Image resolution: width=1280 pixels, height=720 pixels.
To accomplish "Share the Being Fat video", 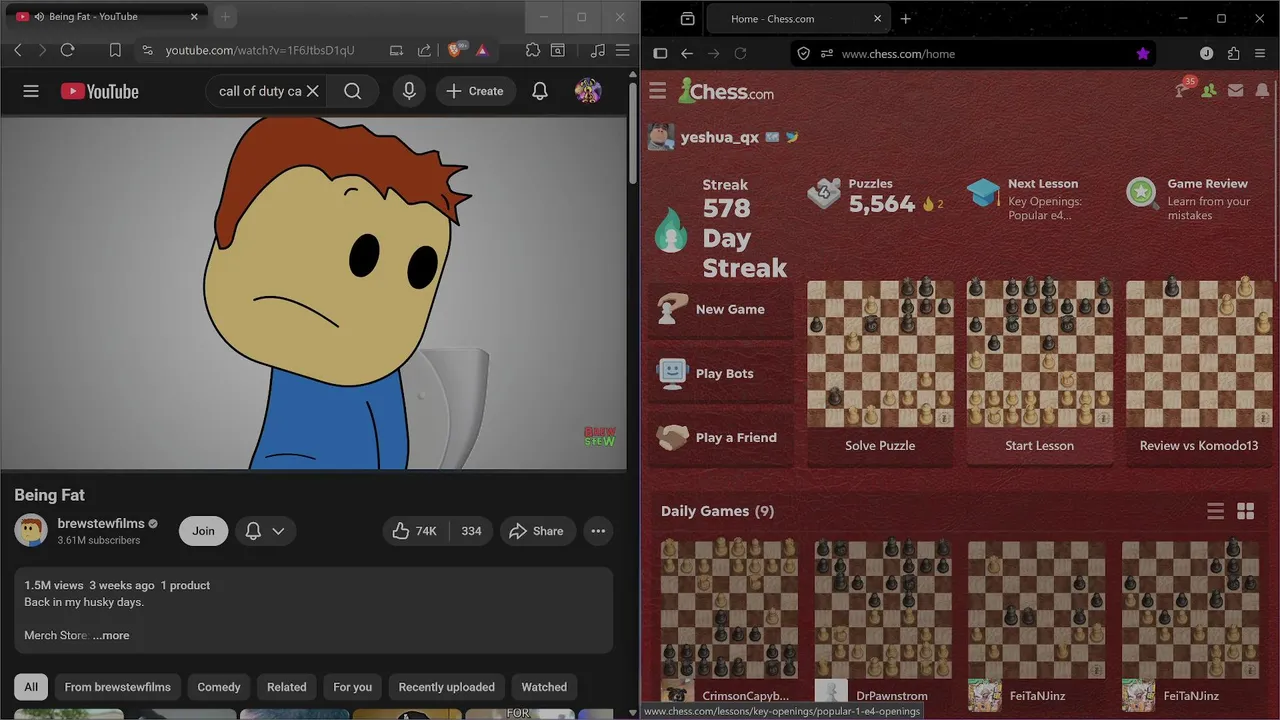I will [537, 531].
